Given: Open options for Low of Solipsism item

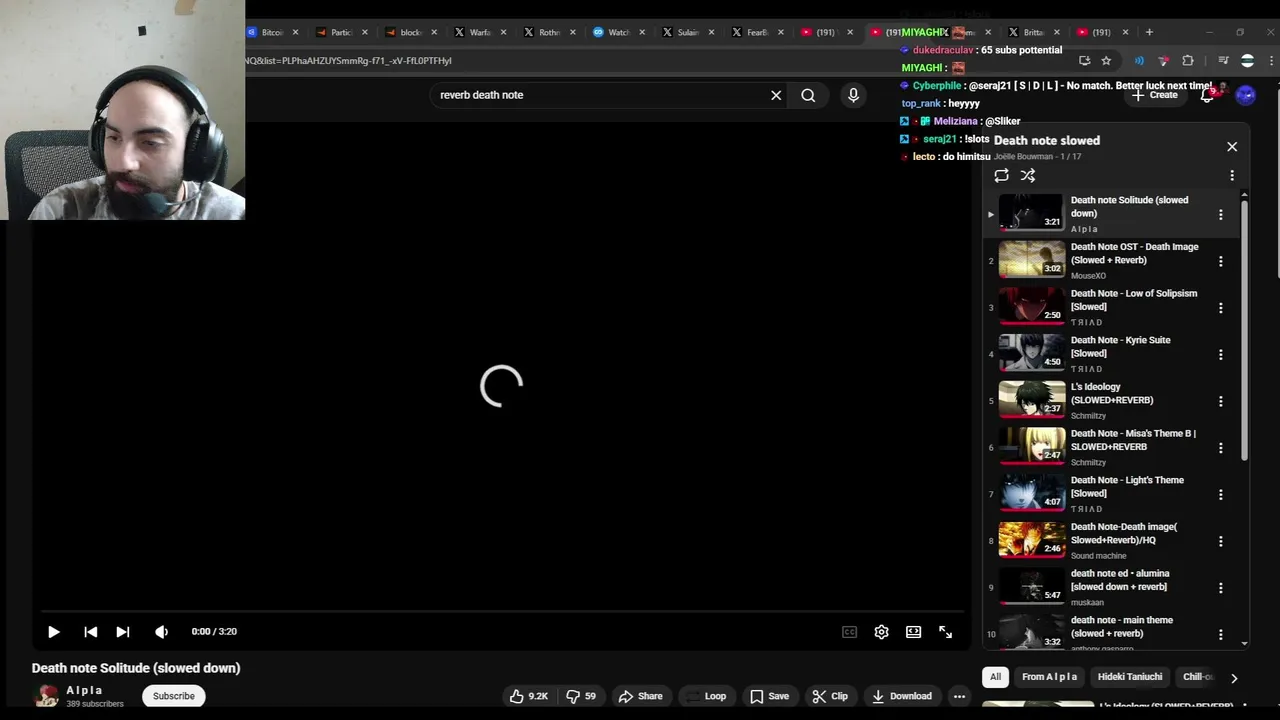Looking at the screenshot, I should 1220,308.
